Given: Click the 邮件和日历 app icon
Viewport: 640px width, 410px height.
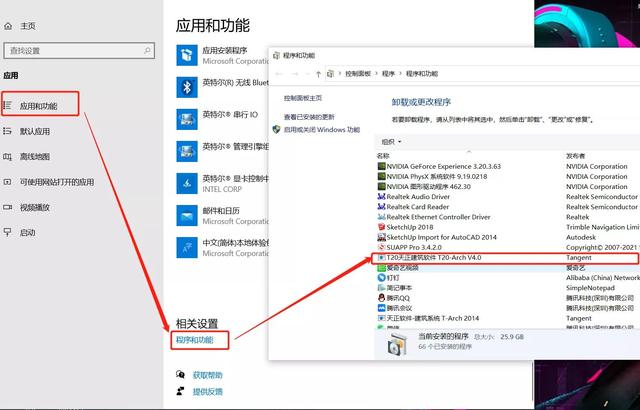Looking at the screenshot, I should pyautogui.click(x=187, y=215).
